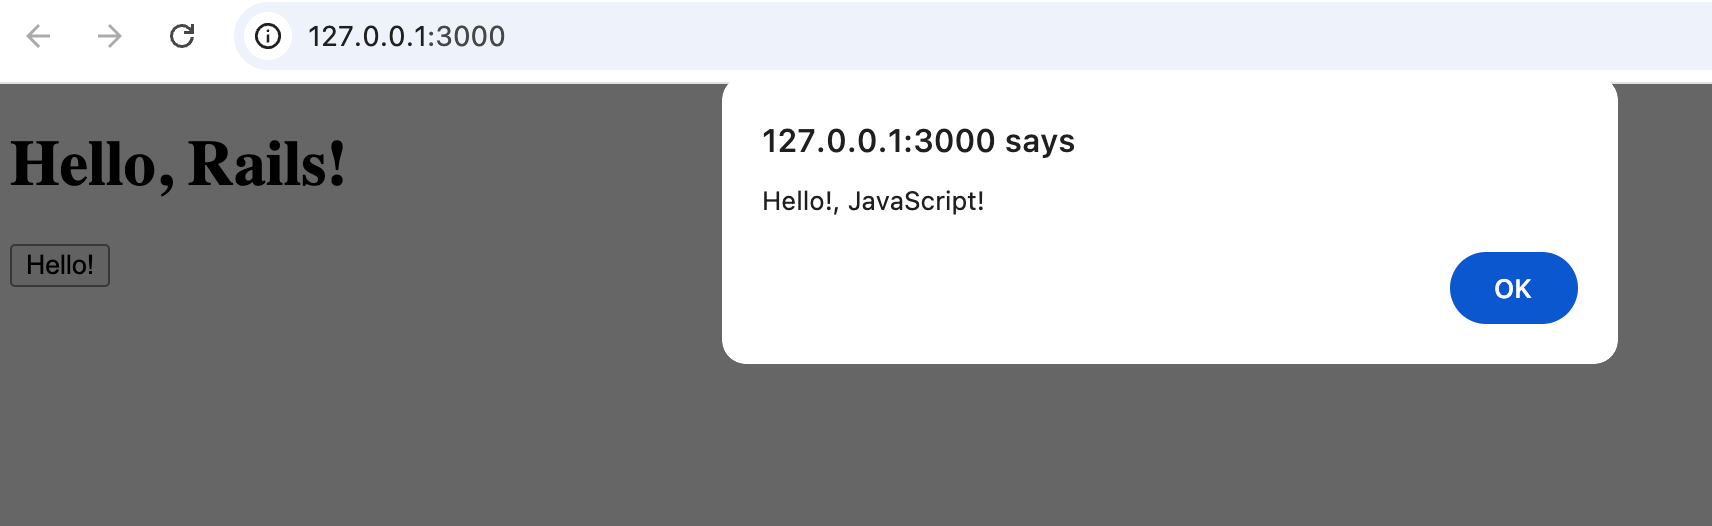Reload the page with the refresh icon
The width and height of the screenshot is (1712, 526).
(x=182, y=36)
